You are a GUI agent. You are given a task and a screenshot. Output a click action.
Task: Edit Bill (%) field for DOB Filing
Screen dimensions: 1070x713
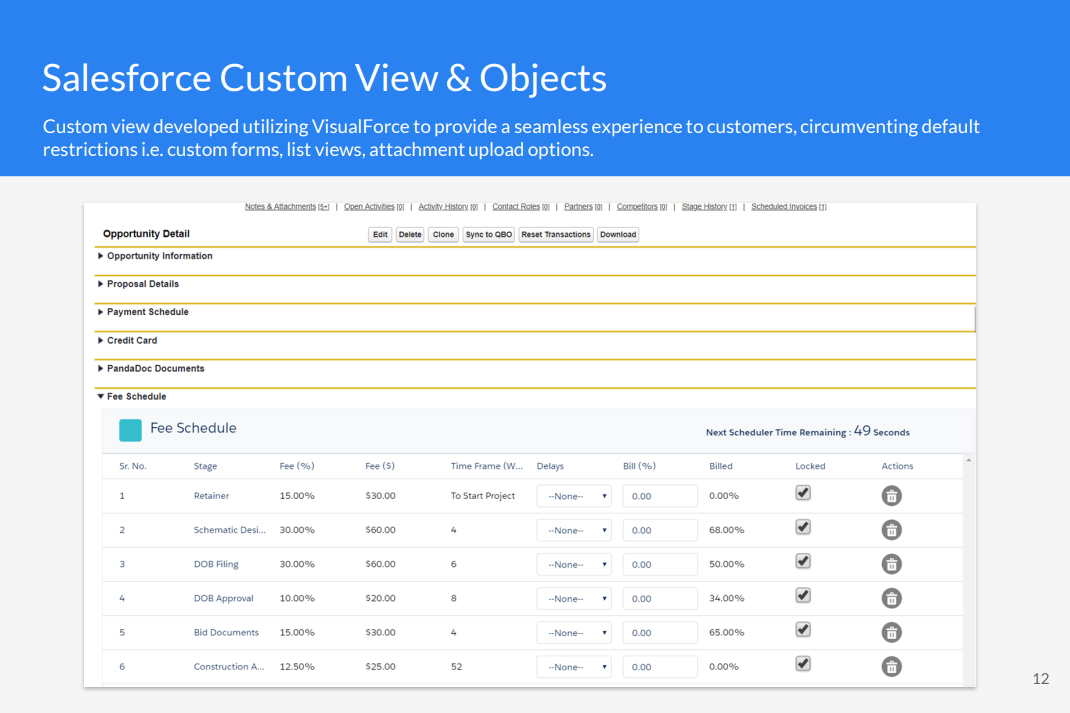click(660, 564)
